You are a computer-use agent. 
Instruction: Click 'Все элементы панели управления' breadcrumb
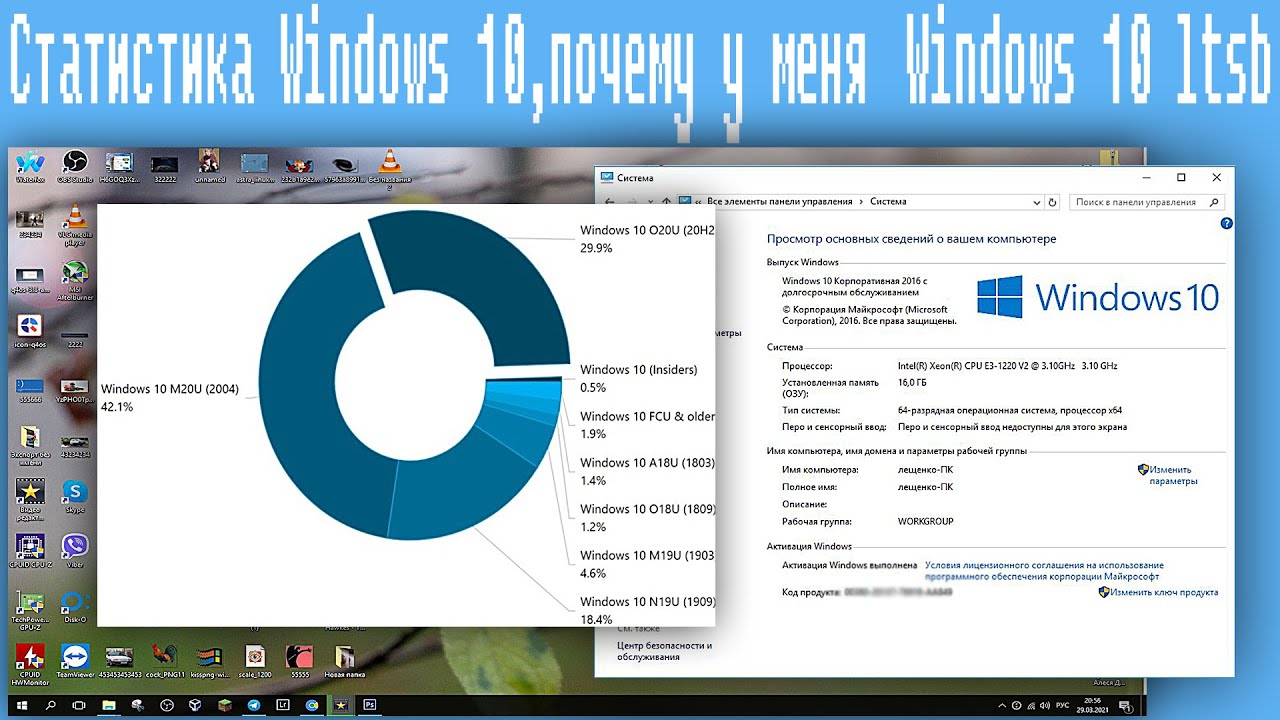[x=780, y=202]
